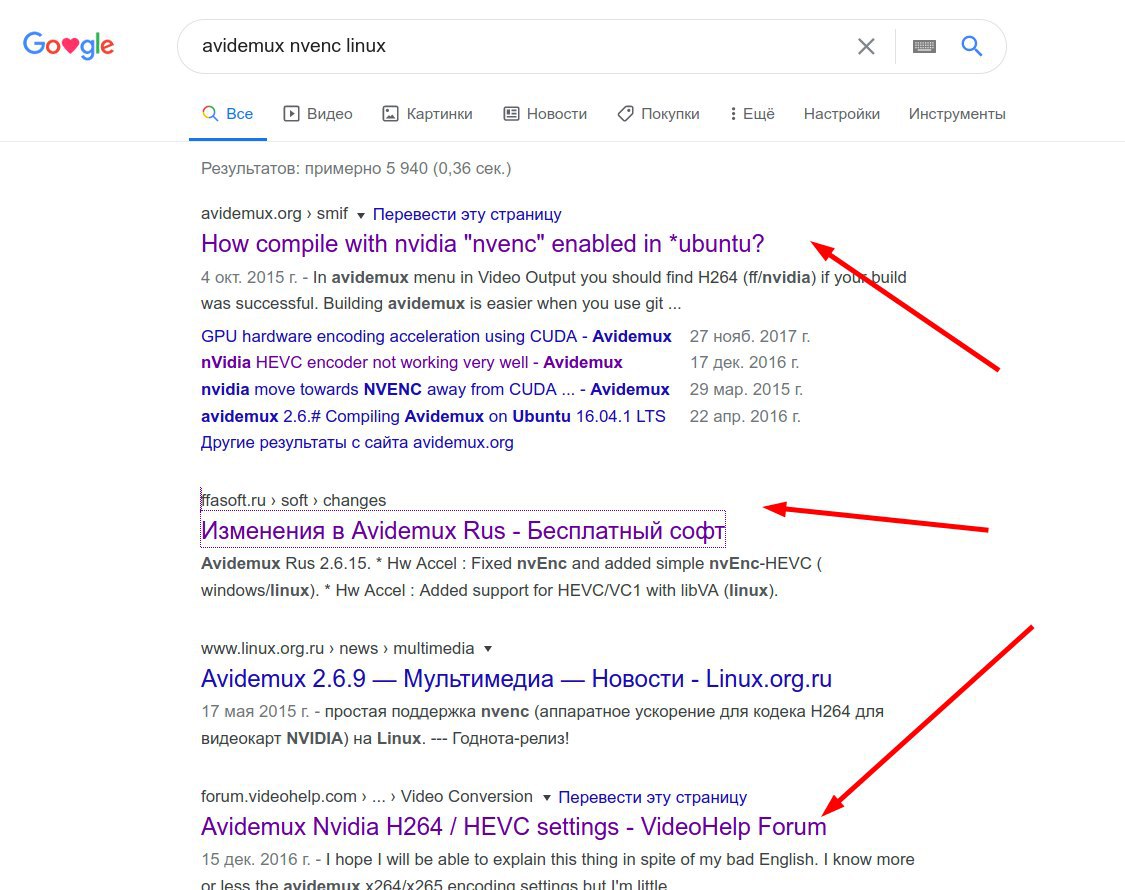
Task: Select the Все tab
Action: click(227, 113)
